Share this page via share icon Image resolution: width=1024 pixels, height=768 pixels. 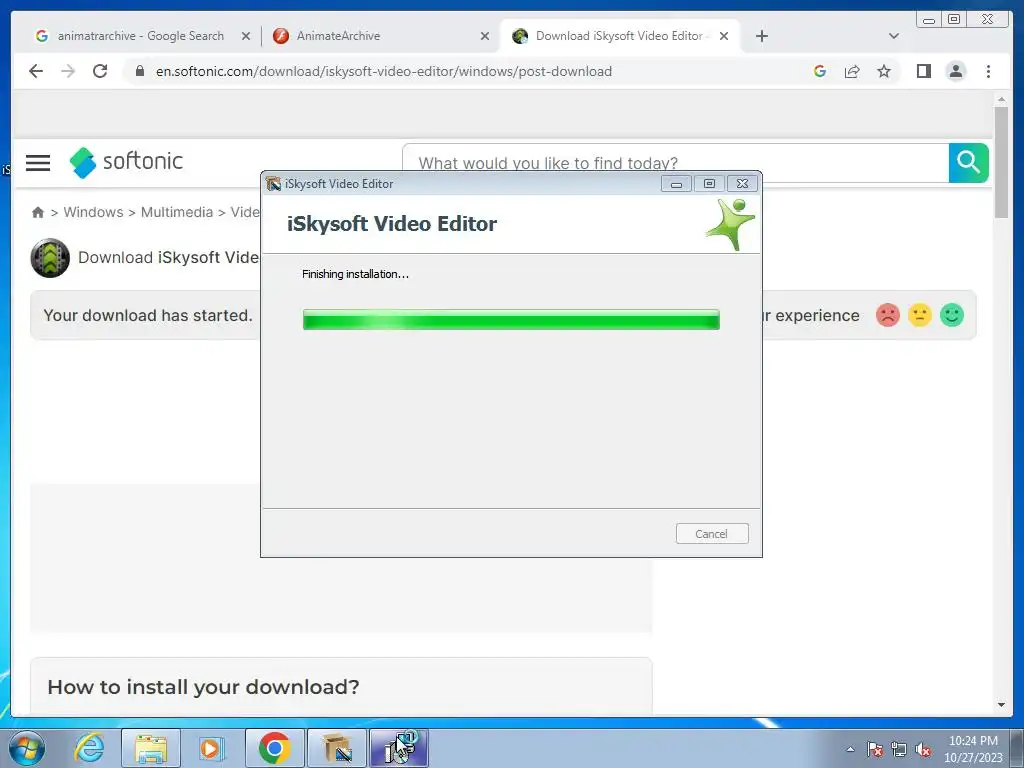pos(852,71)
